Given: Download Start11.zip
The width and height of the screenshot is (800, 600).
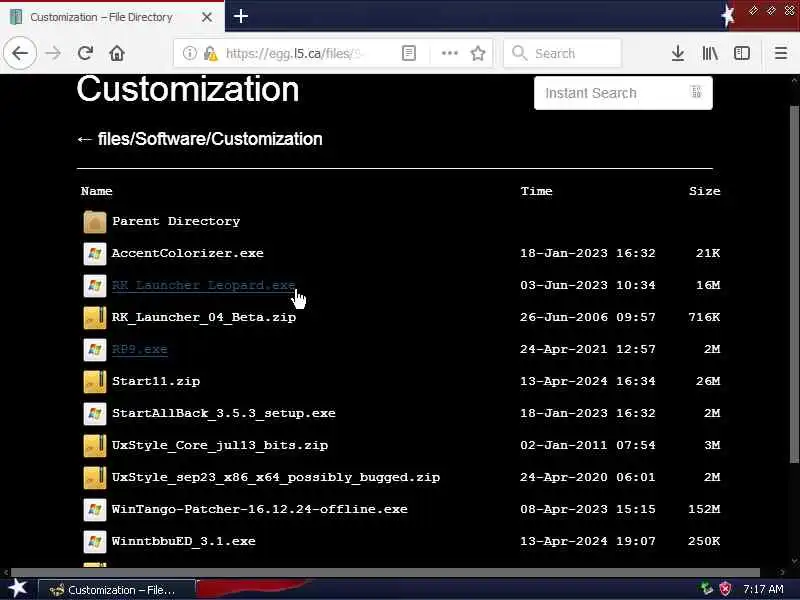Looking at the screenshot, I should (x=156, y=381).
